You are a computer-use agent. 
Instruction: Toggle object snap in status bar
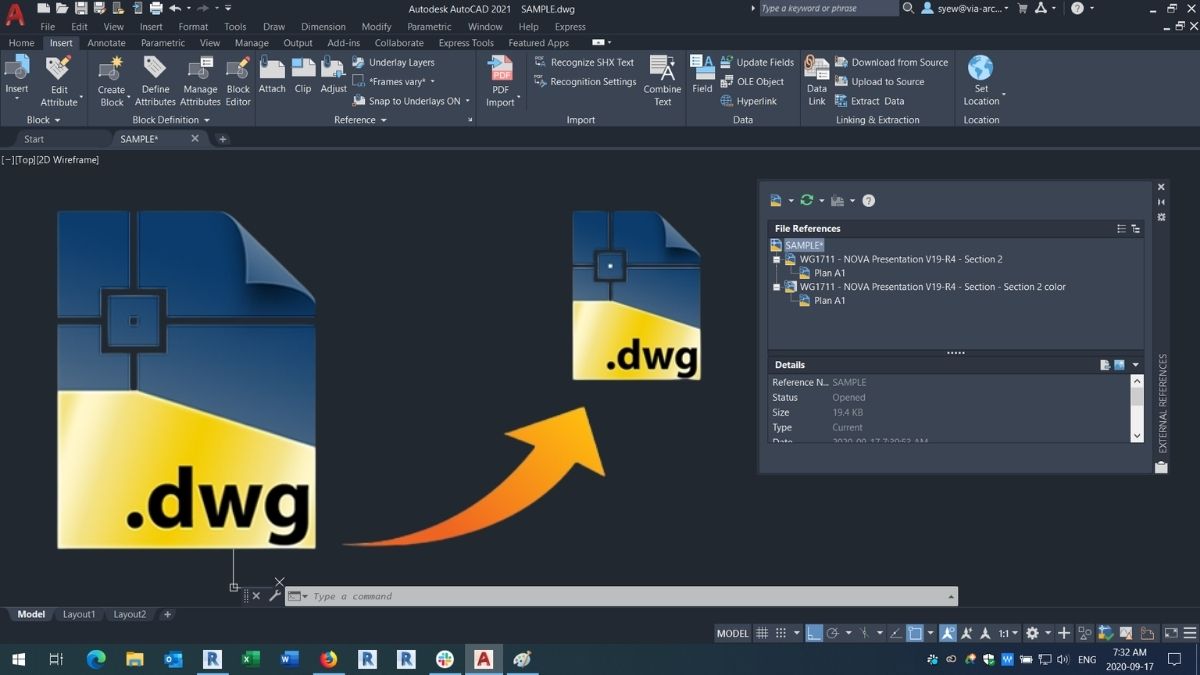(914, 633)
